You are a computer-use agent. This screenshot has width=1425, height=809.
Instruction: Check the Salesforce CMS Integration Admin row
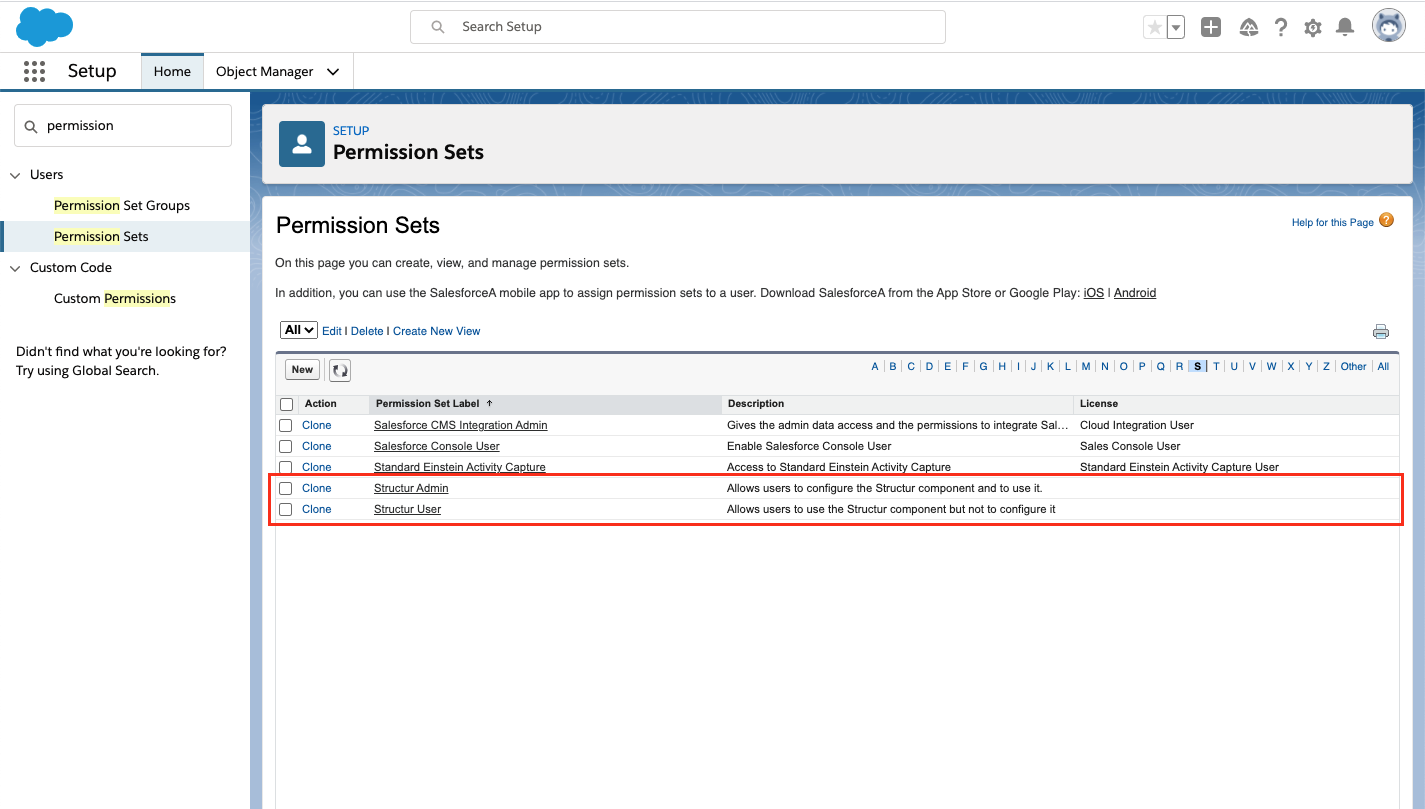click(286, 426)
